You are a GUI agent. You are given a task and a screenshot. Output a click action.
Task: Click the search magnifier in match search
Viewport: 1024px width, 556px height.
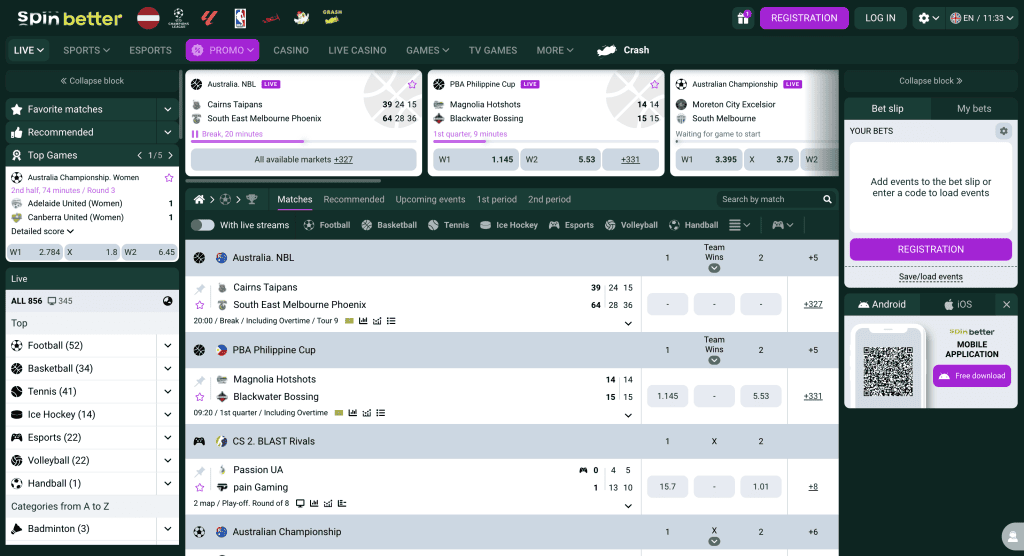point(827,200)
